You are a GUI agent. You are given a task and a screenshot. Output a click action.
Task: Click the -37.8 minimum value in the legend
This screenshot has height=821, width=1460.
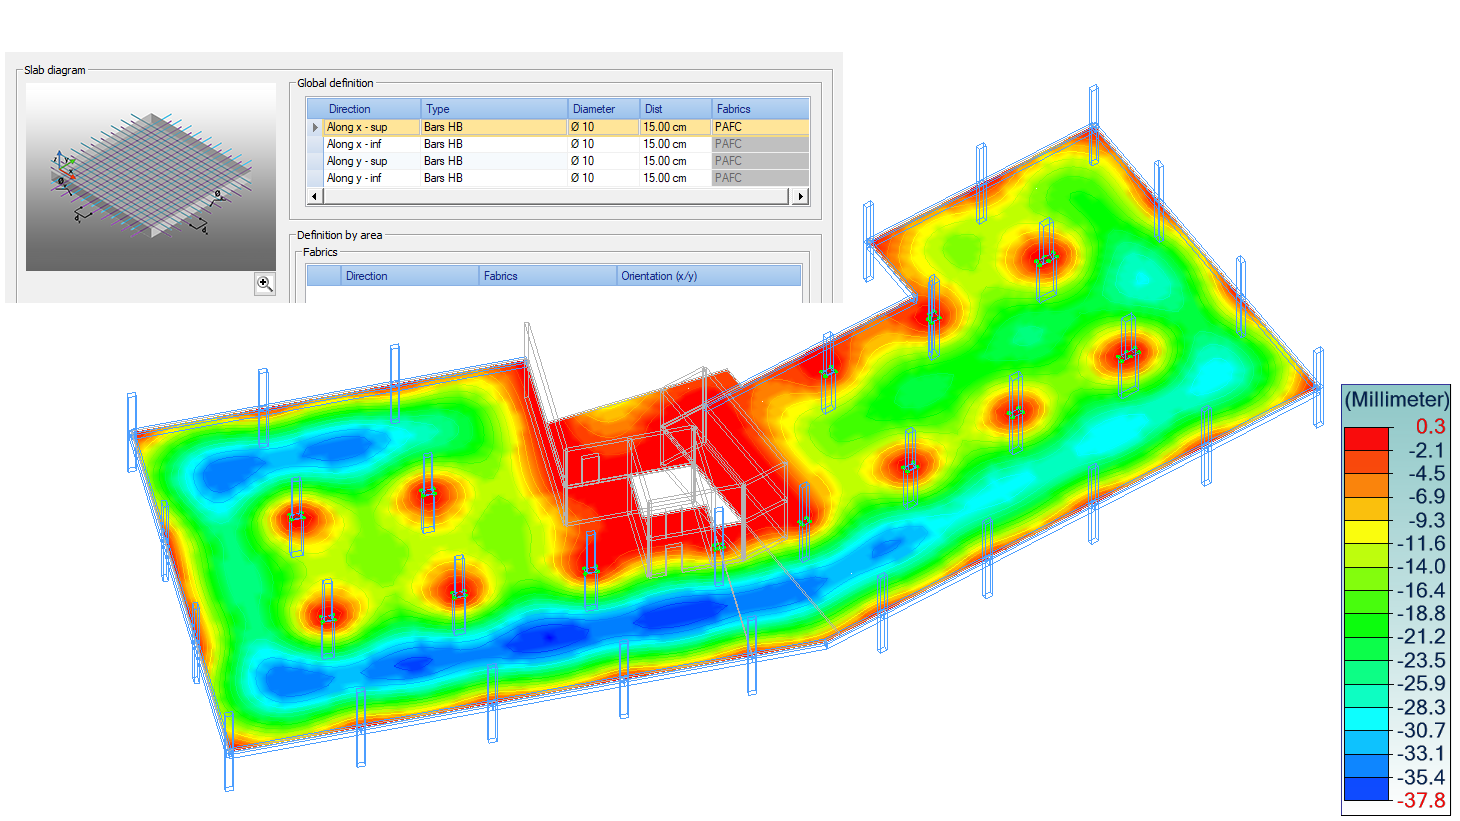pos(1421,801)
